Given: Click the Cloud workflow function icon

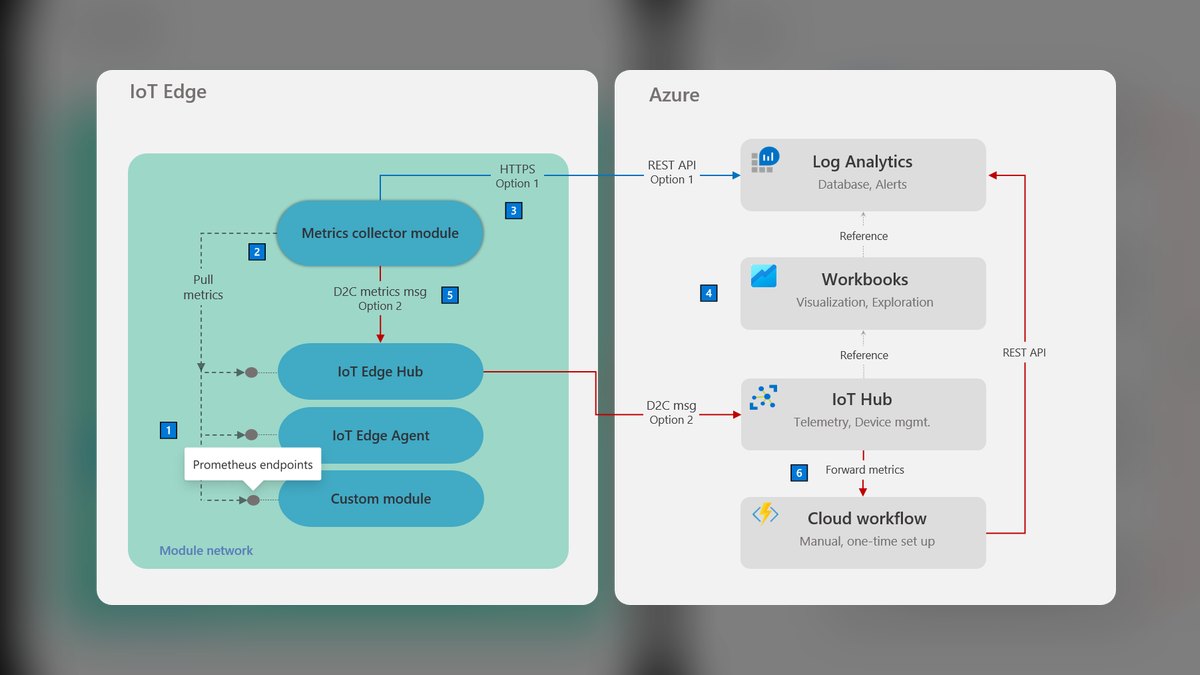Looking at the screenshot, I should click(x=765, y=514).
